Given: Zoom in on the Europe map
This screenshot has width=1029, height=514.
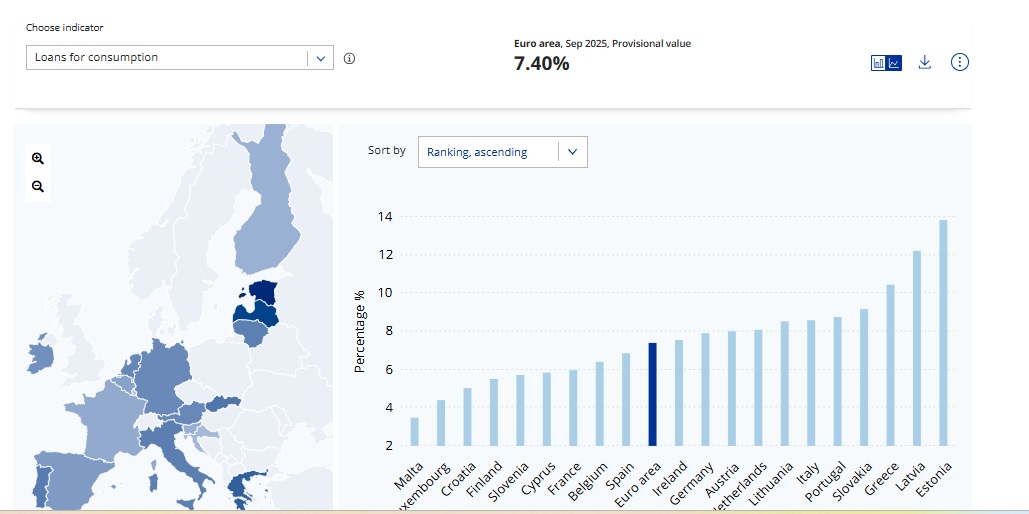Looking at the screenshot, I should [x=38, y=158].
